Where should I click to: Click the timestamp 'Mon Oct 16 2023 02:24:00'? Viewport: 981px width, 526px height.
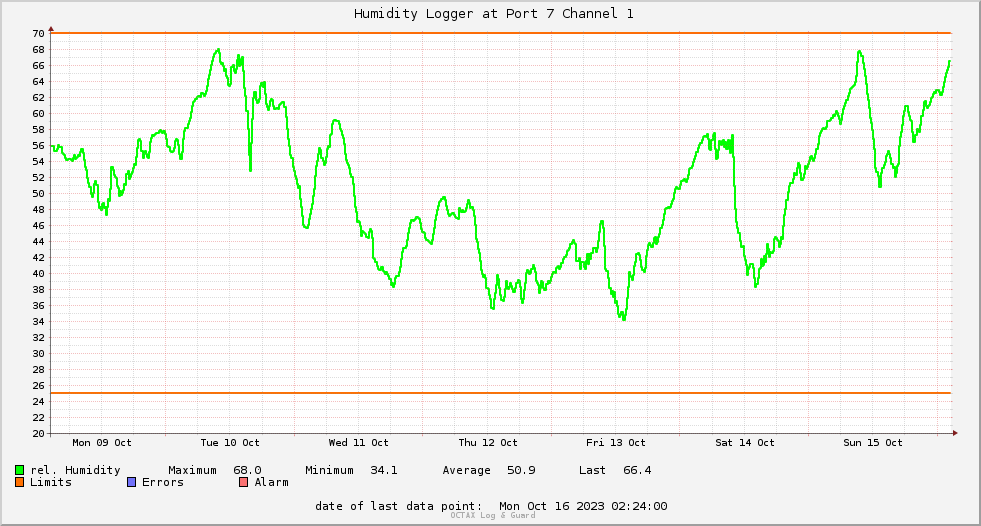[583, 506]
